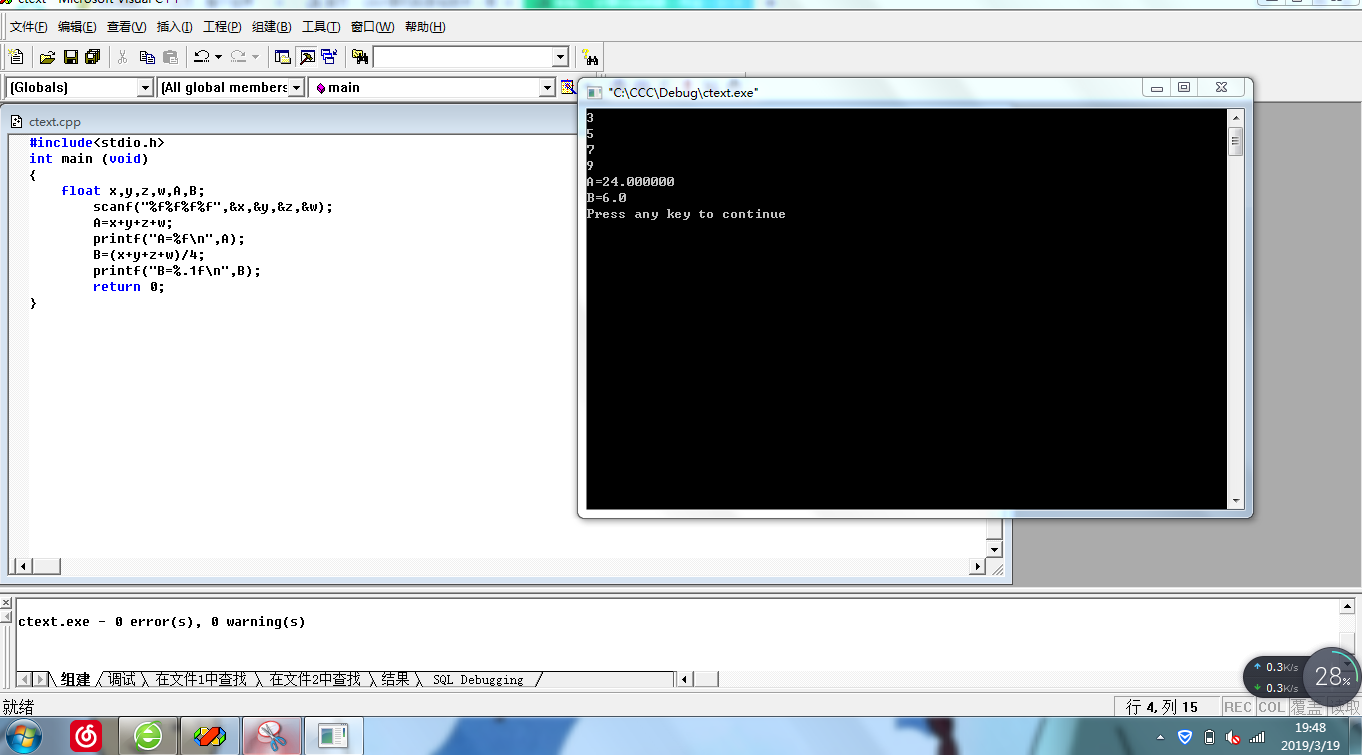Open the 组建(B) menu
The width and height of the screenshot is (1362, 755).
click(272, 27)
